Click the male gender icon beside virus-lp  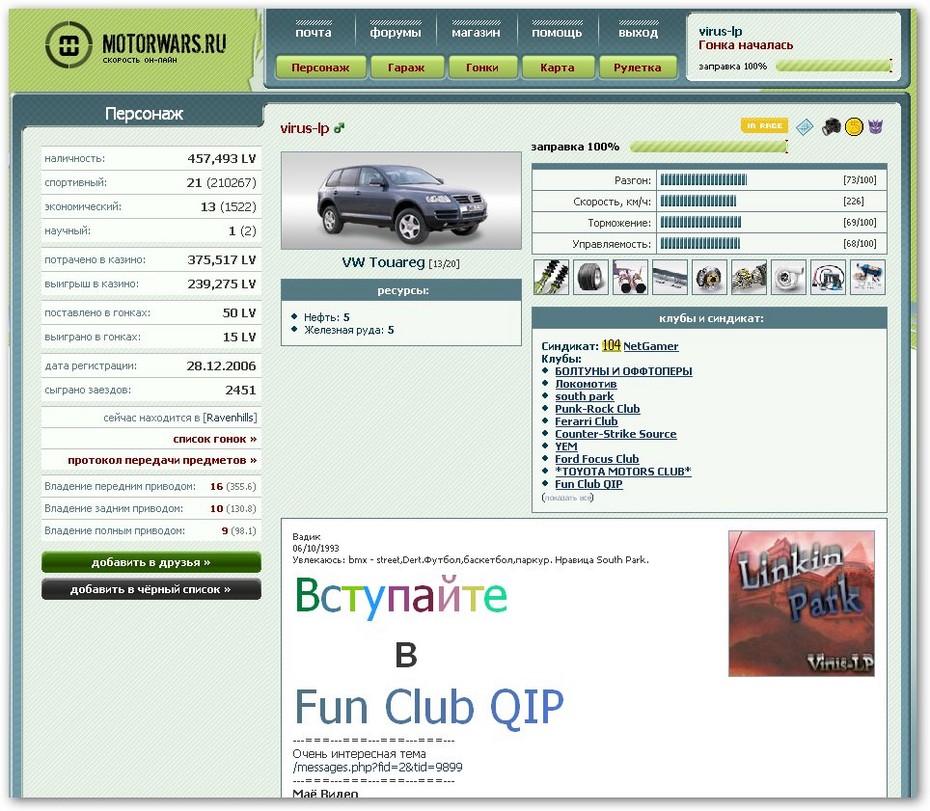(x=339, y=128)
